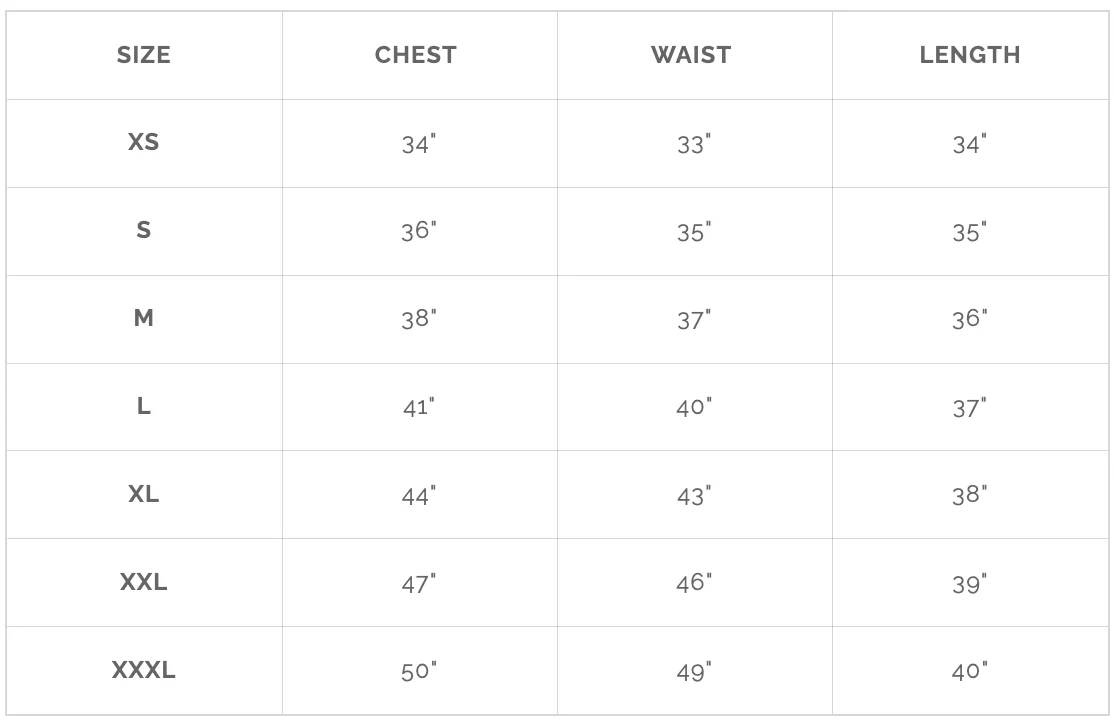Select the L size row label
Viewport: 1114px width, 724px height.
coord(144,406)
